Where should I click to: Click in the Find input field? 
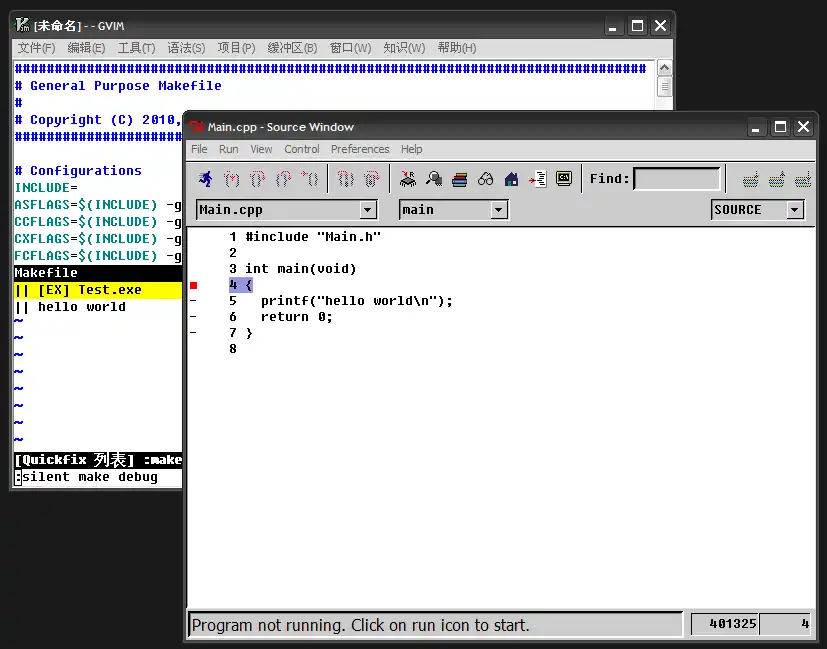[x=677, y=179]
